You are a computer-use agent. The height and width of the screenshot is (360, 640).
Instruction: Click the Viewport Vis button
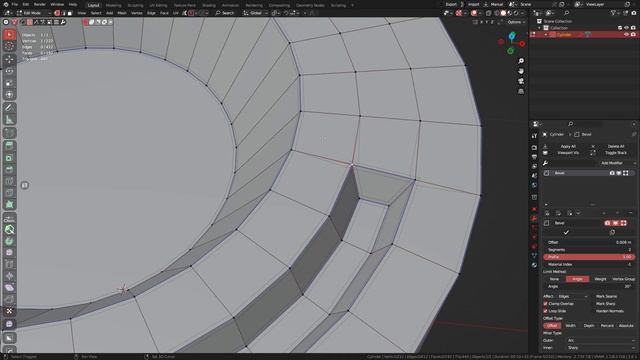pyautogui.click(x=568, y=153)
